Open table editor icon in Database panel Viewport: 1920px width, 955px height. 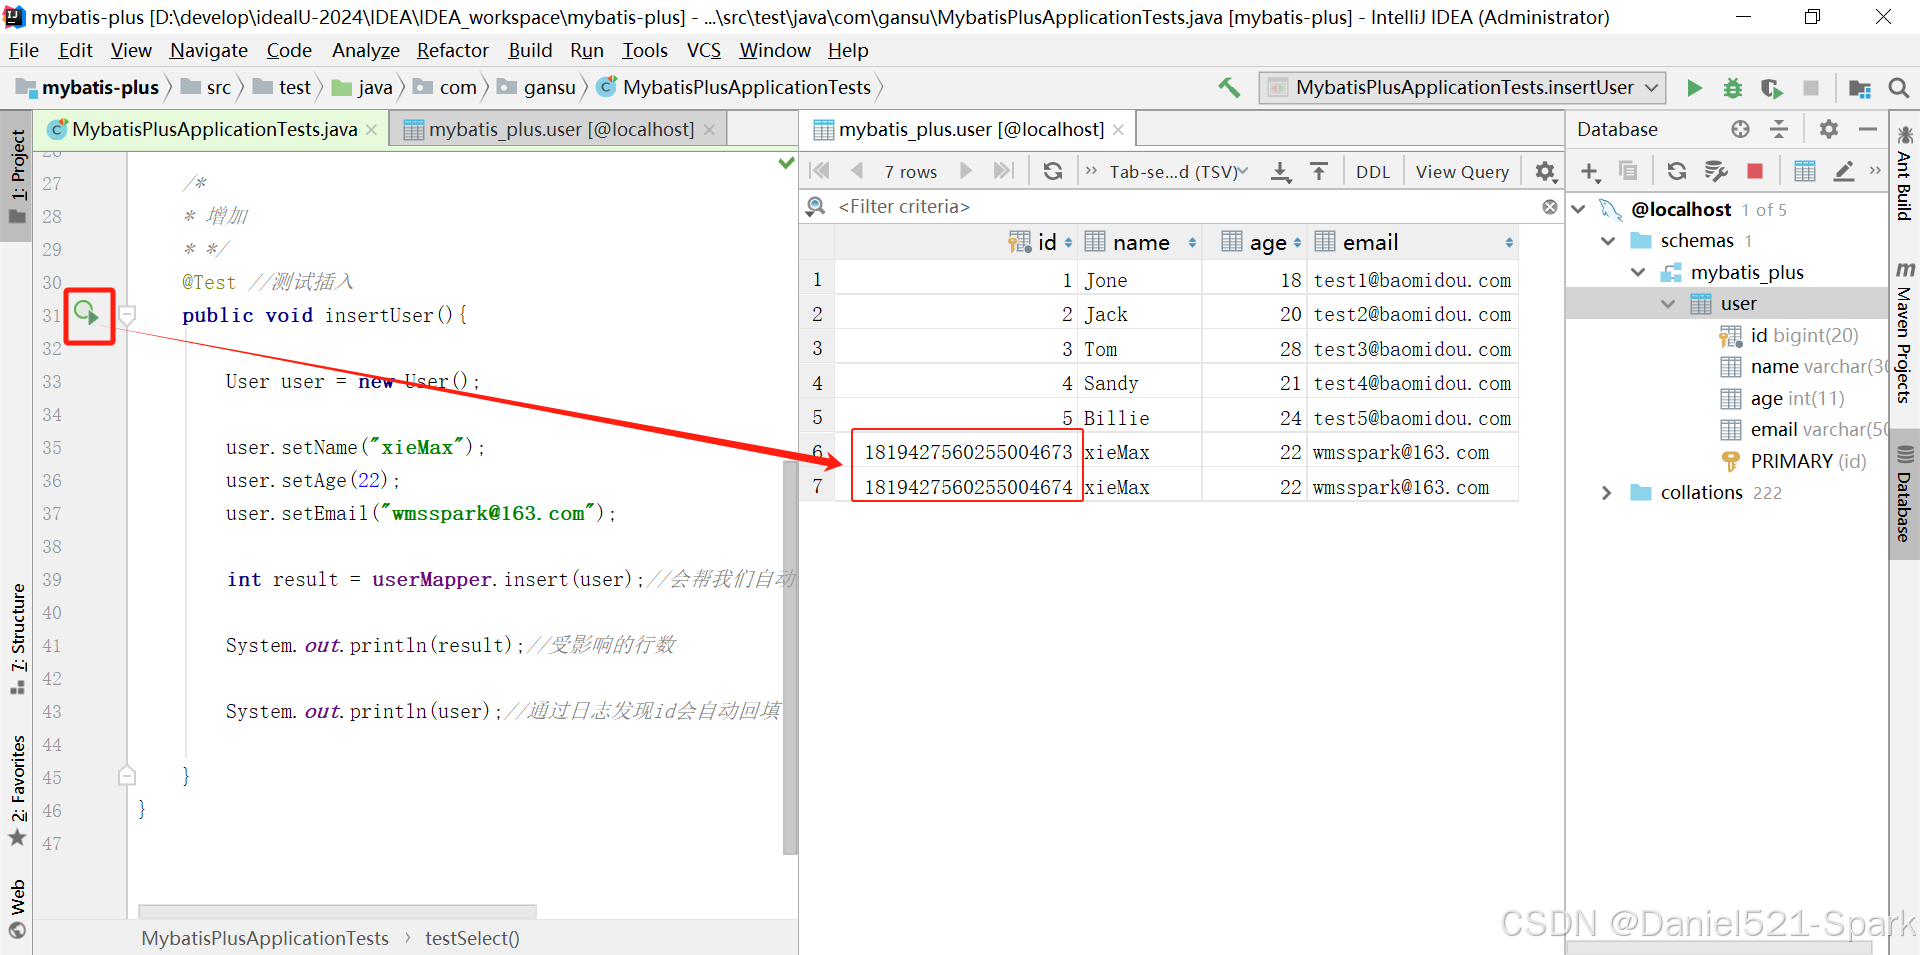click(1805, 171)
